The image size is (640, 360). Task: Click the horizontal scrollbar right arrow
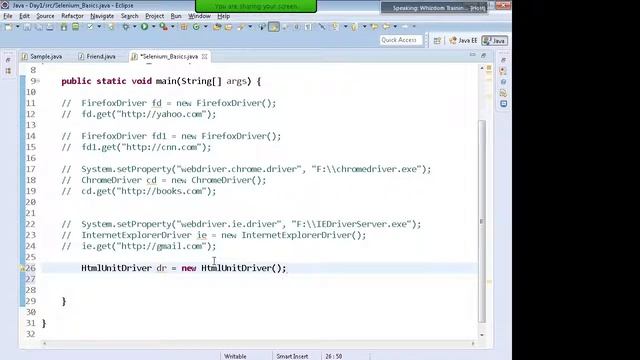pos(473,344)
